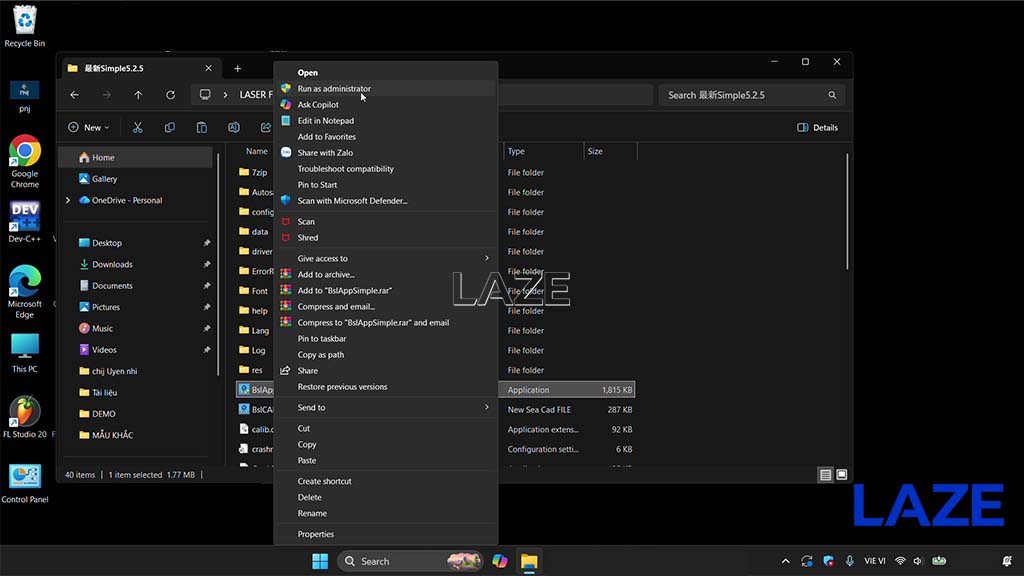1024x576 pixels.
Task: Open Microsoft Edge desktop shortcut
Action: pos(25,291)
